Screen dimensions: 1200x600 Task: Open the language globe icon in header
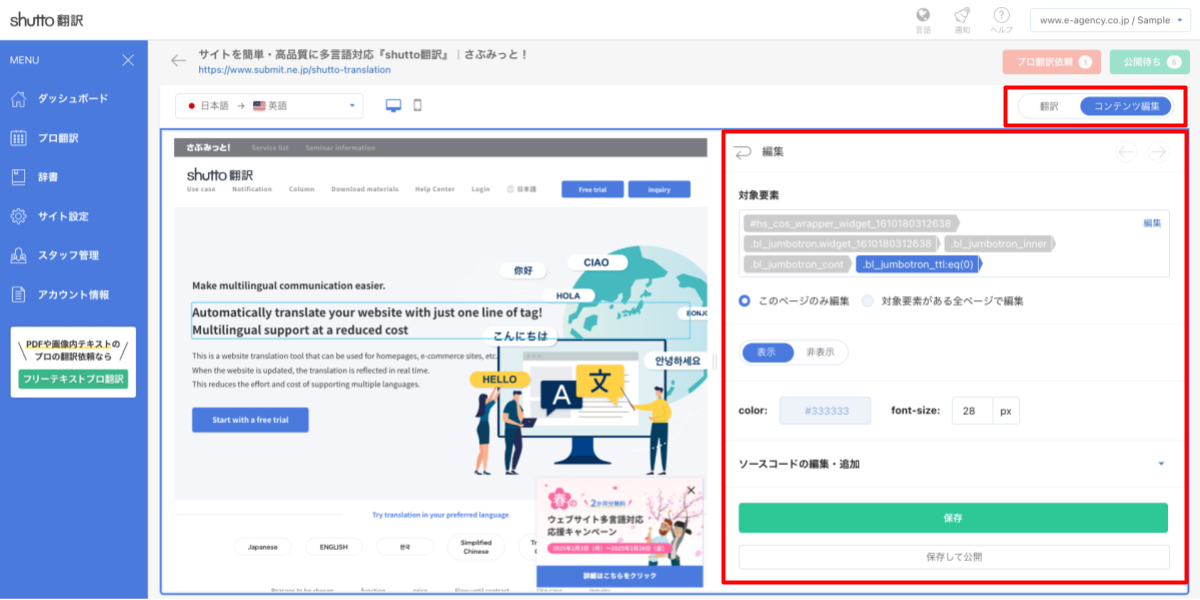tap(923, 15)
